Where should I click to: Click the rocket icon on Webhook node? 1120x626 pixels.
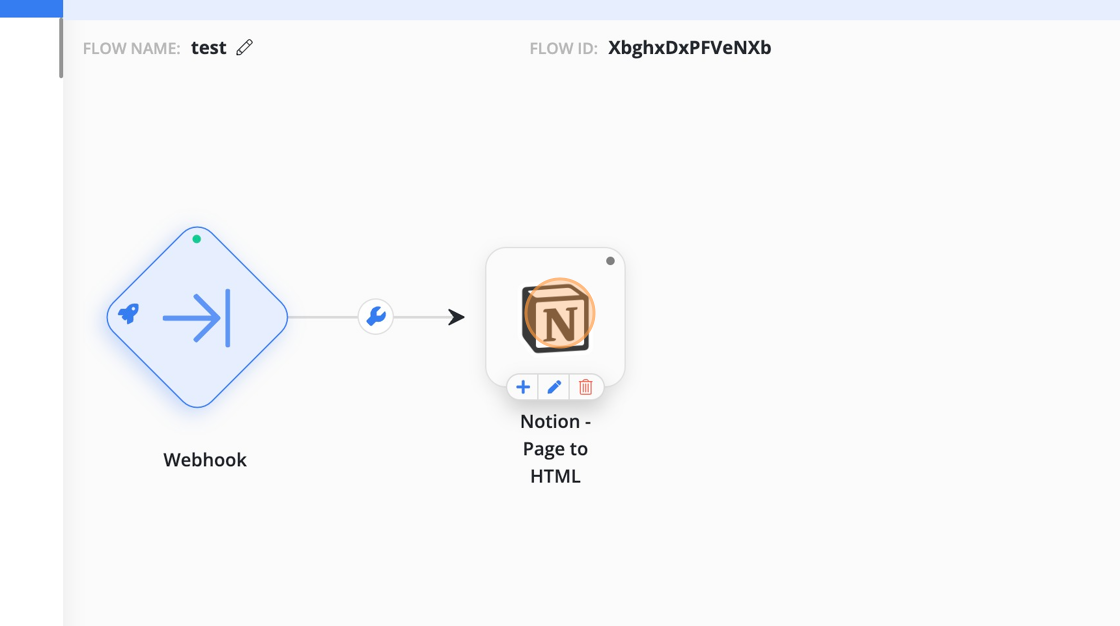click(129, 313)
